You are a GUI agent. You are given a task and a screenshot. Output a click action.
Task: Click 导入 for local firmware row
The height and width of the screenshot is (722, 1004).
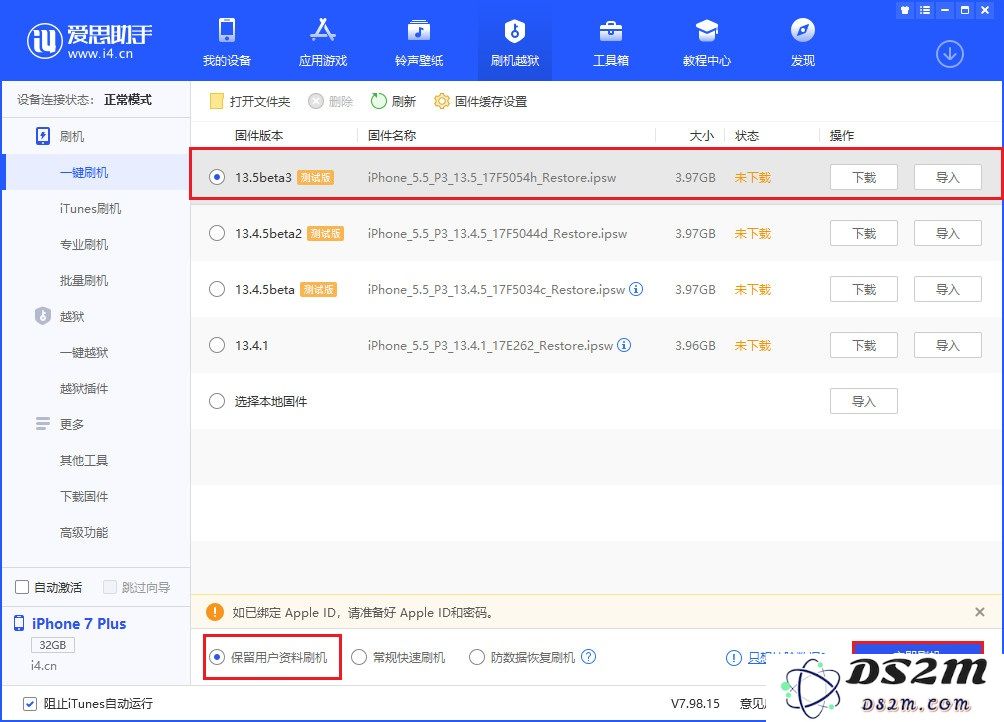tap(864, 401)
